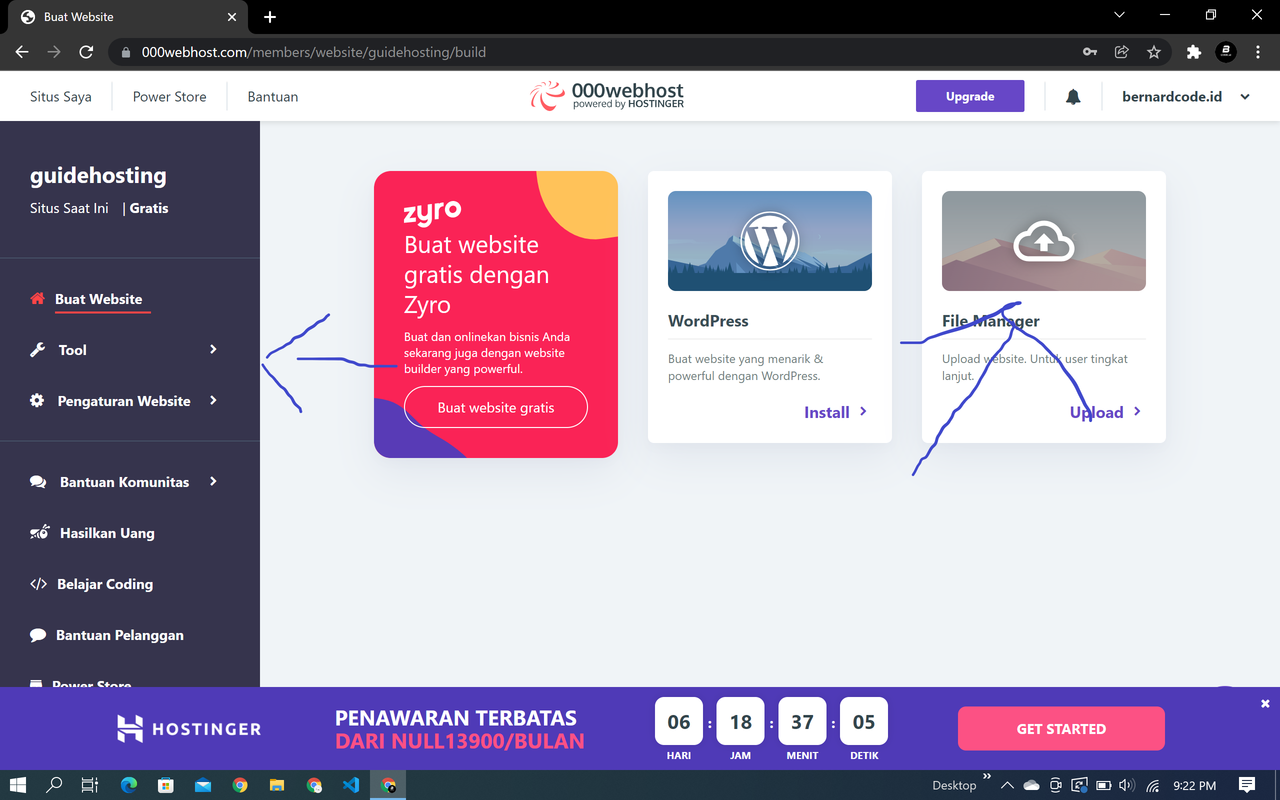Open Chrome tab search dropdown arrow
The width and height of the screenshot is (1280, 800).
[x=1119, y=15]
